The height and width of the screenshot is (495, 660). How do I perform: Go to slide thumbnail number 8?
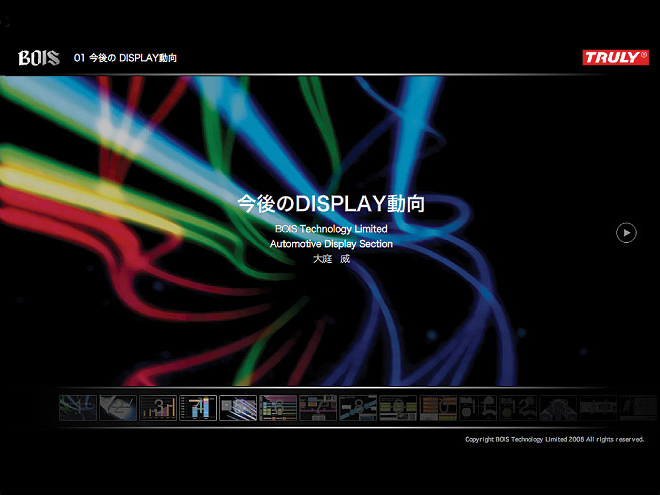point(358,407)
